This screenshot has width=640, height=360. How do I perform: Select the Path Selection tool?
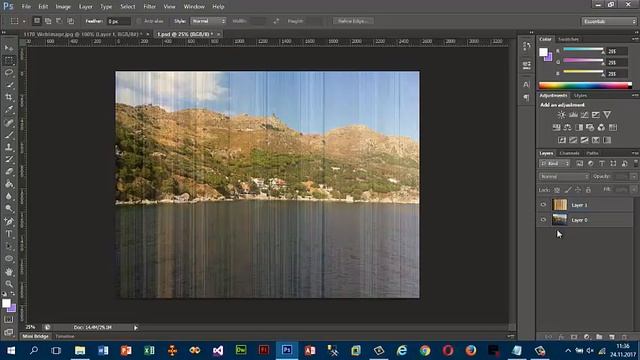click(9, 246)
